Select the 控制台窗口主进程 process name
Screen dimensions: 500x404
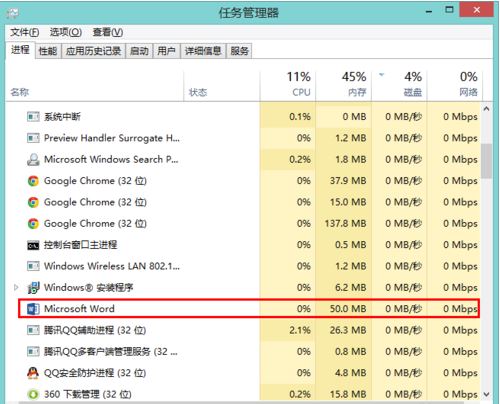[x=81, y=245]
